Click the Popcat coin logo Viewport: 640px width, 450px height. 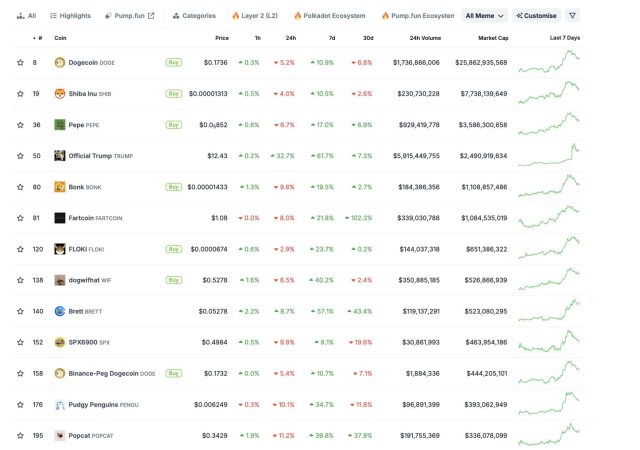click(60, 436)
